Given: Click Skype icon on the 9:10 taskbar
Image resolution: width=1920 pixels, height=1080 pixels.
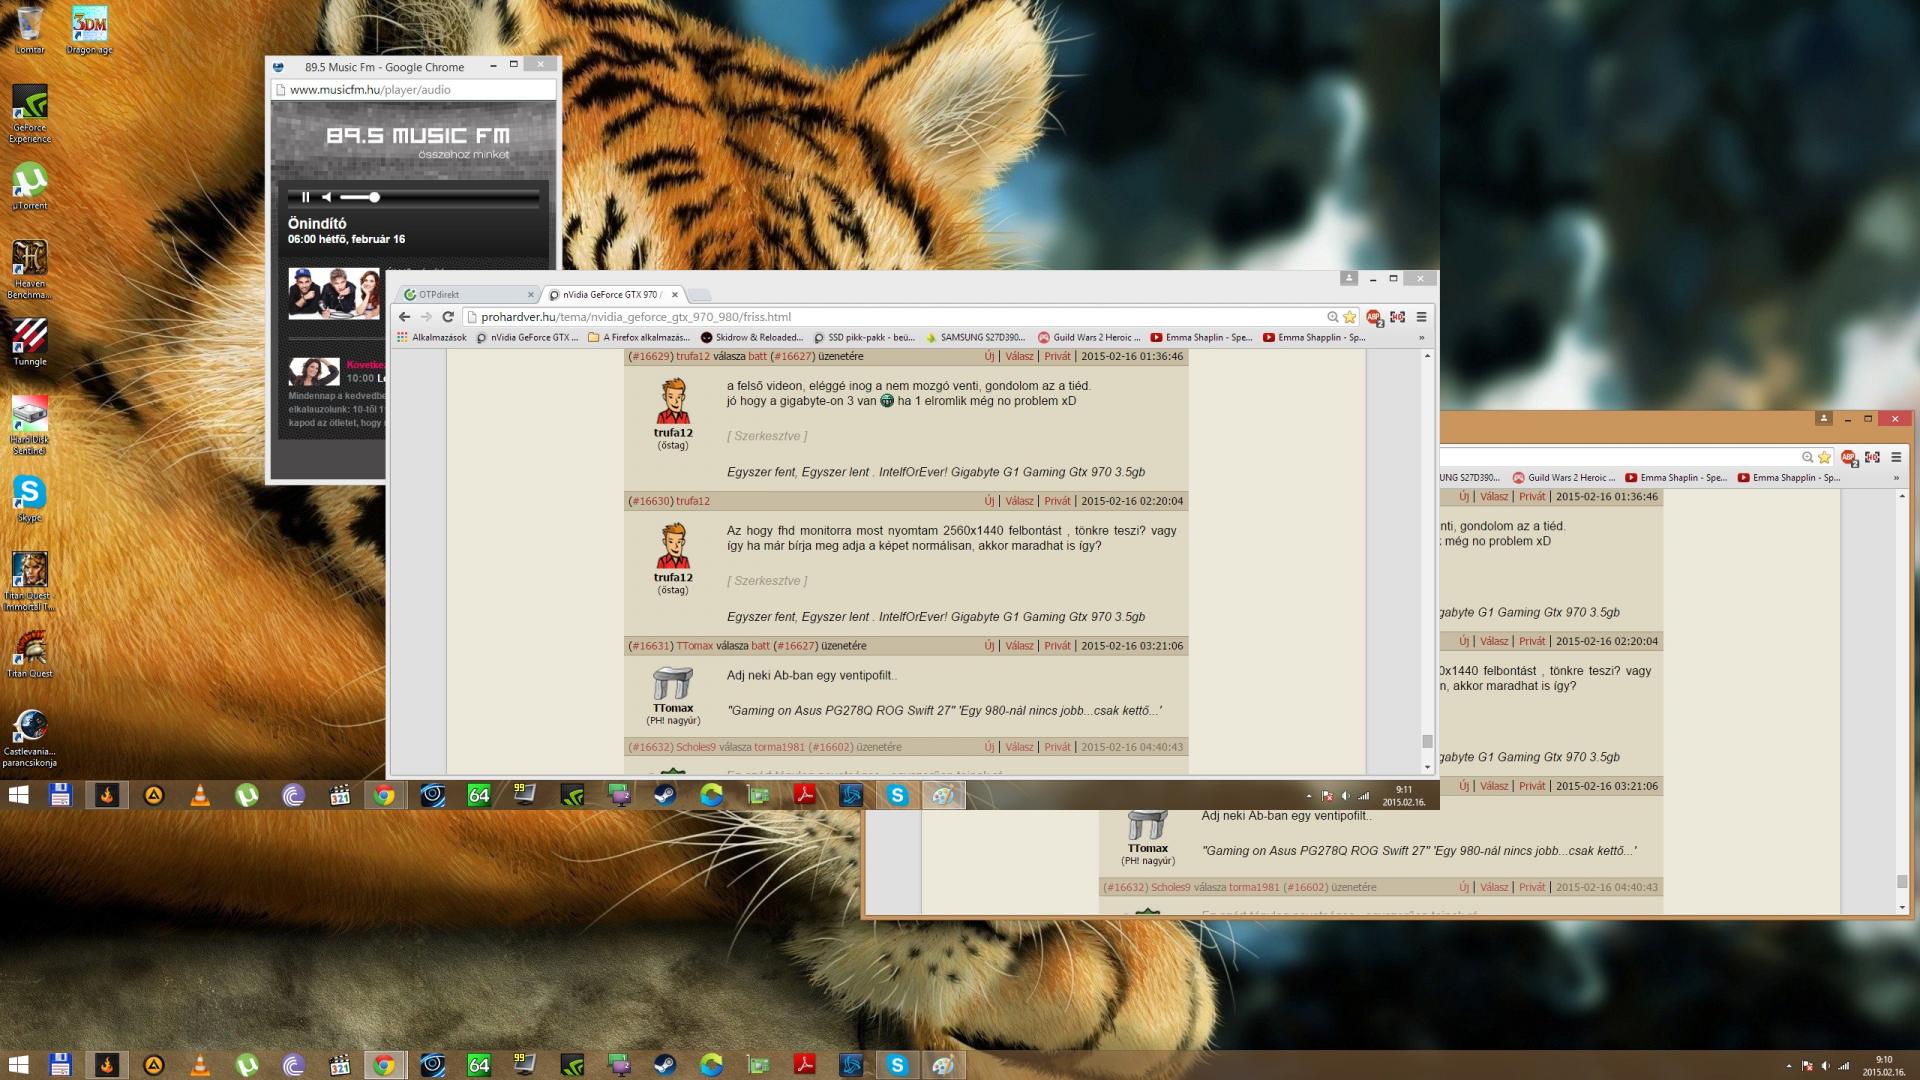Looking at the screenshot, I should click(897, 1065).
